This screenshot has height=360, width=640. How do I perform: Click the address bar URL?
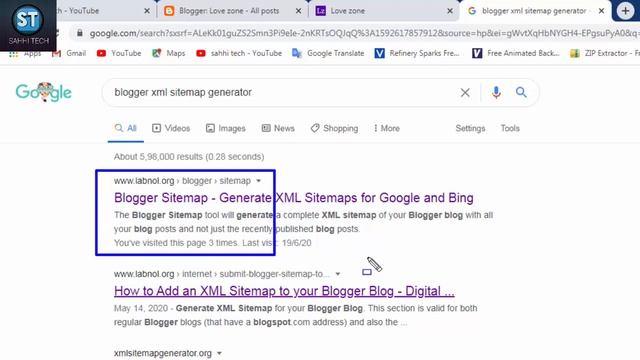click(x=363, y=33)
